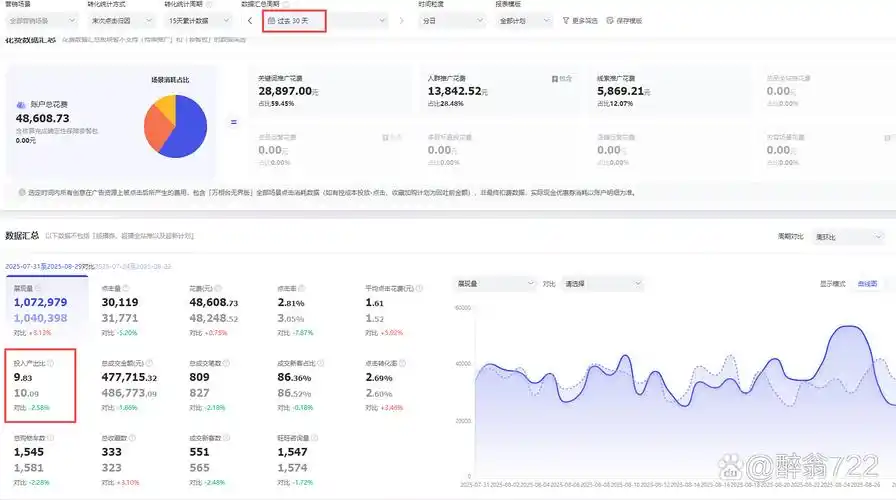Open the 营销场景 dropdown

coord(42,20)
